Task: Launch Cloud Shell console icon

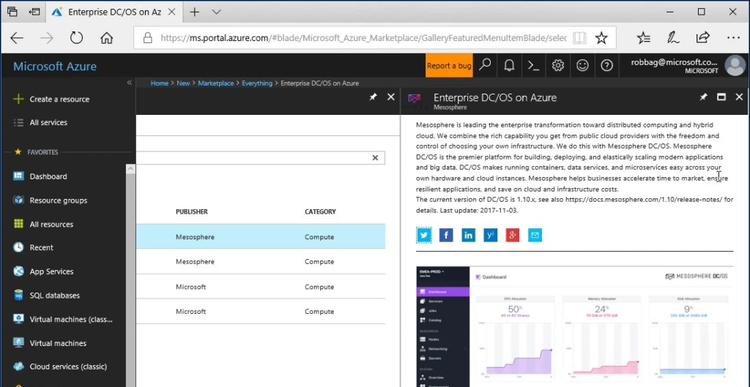Action: (534, 66)
